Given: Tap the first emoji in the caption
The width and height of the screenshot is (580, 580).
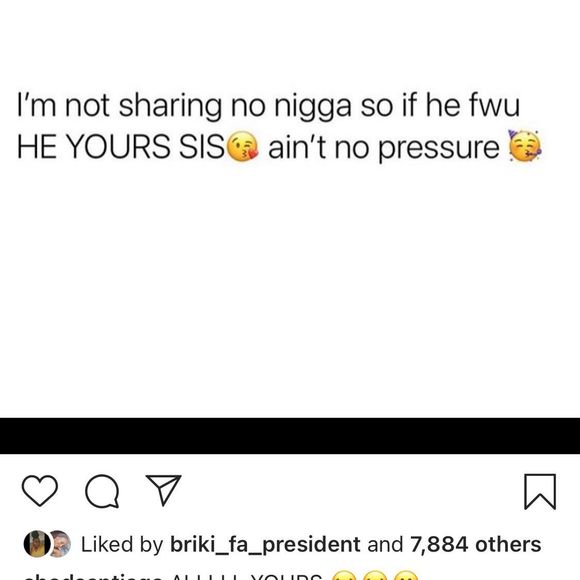Looking at the screenshot, I should click(x=345, y=576).
